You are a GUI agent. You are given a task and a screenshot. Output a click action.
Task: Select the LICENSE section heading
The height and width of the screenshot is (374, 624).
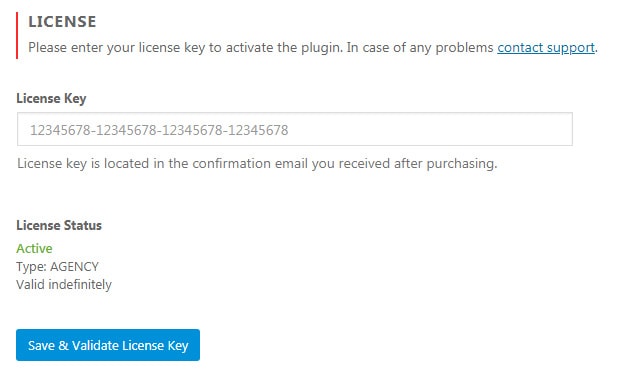point(62,21)
